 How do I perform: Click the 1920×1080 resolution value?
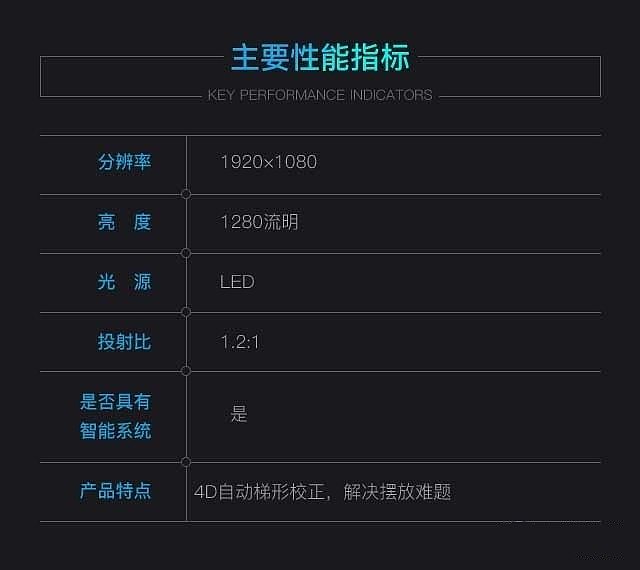(x=269, y=162)
